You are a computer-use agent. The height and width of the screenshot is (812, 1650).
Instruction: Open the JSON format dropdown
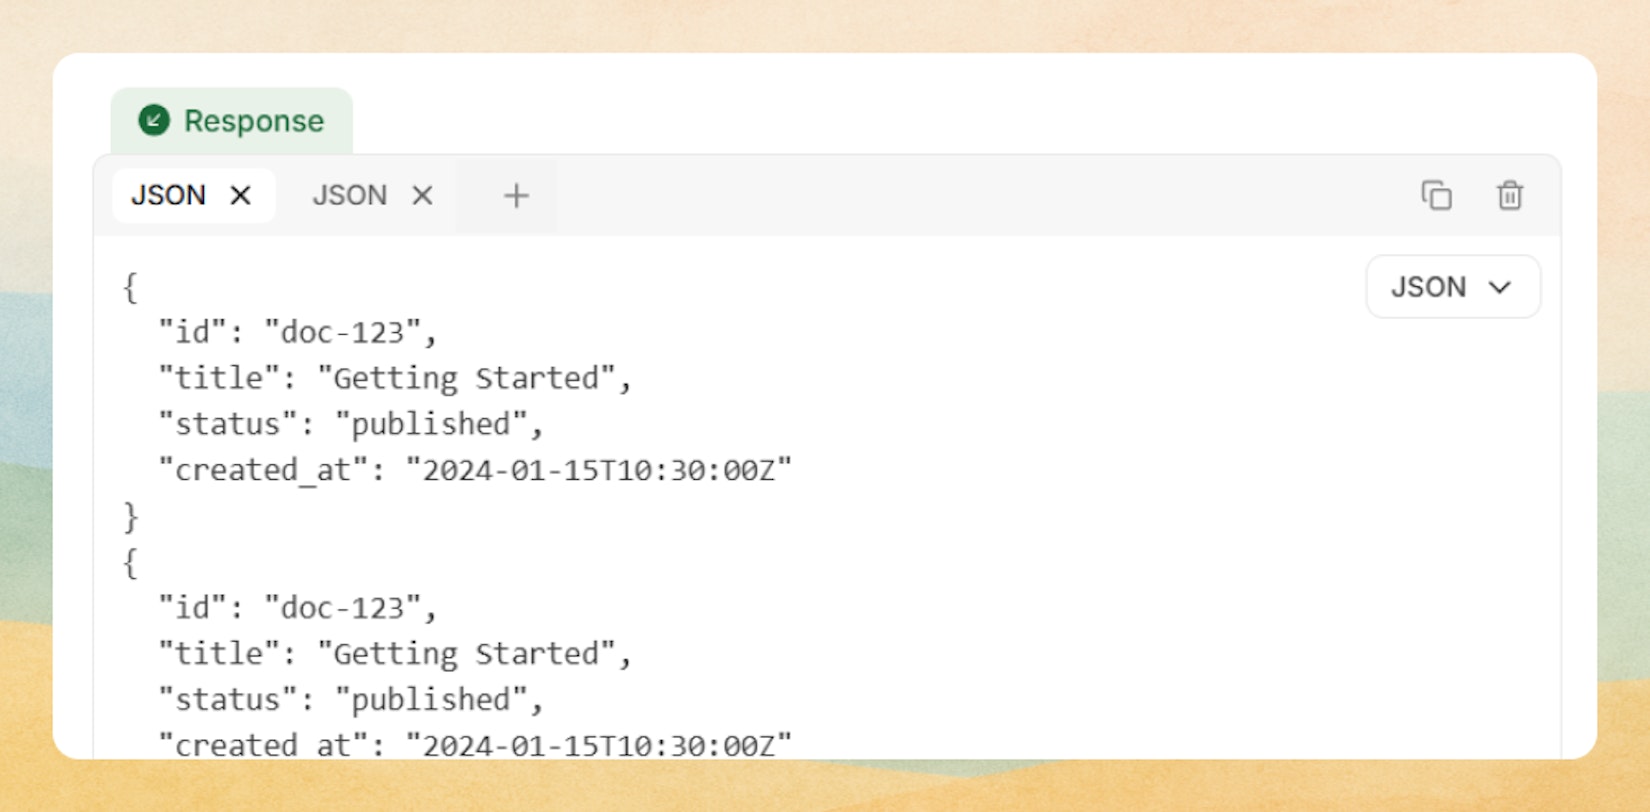pyautogui.click(x=1452, y=288)
